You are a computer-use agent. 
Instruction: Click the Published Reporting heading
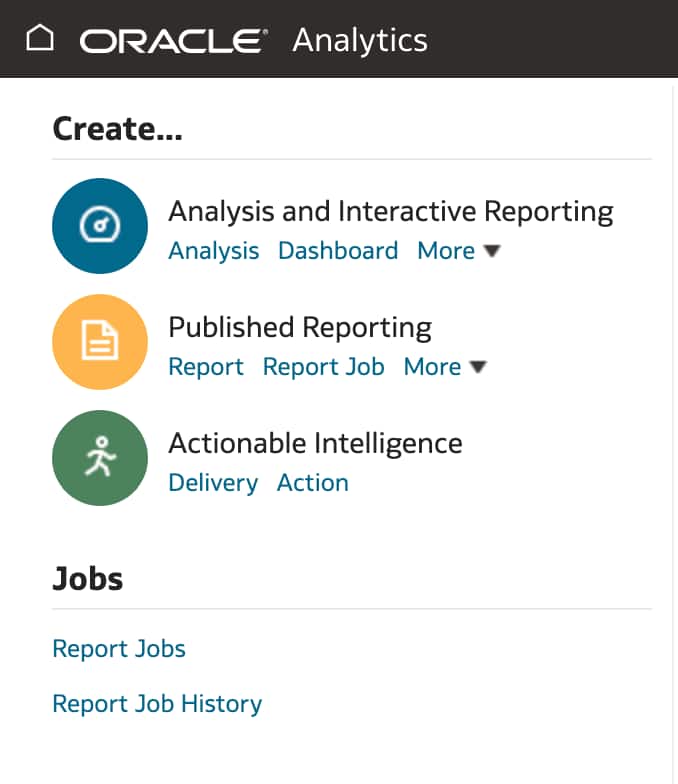click(x=300, y=328)
